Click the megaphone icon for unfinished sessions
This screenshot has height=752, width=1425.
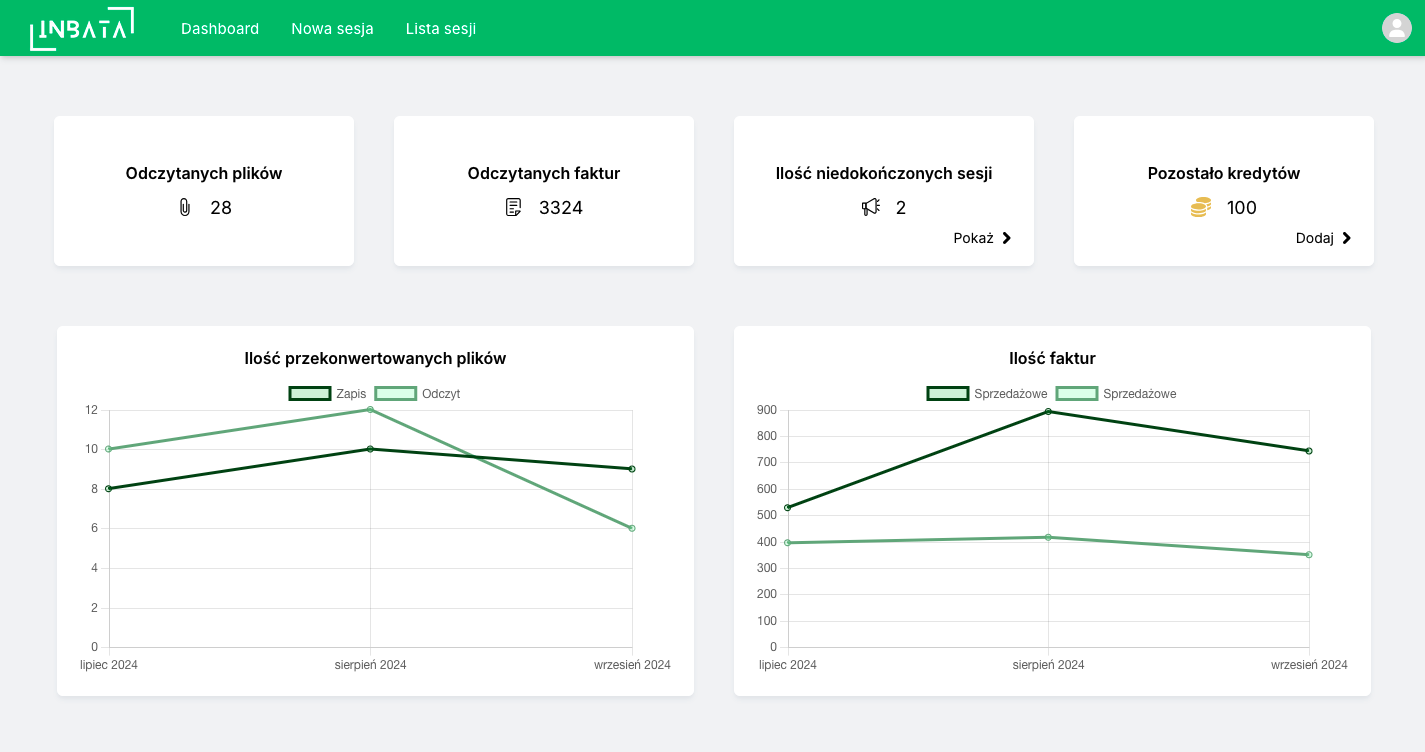871,207
